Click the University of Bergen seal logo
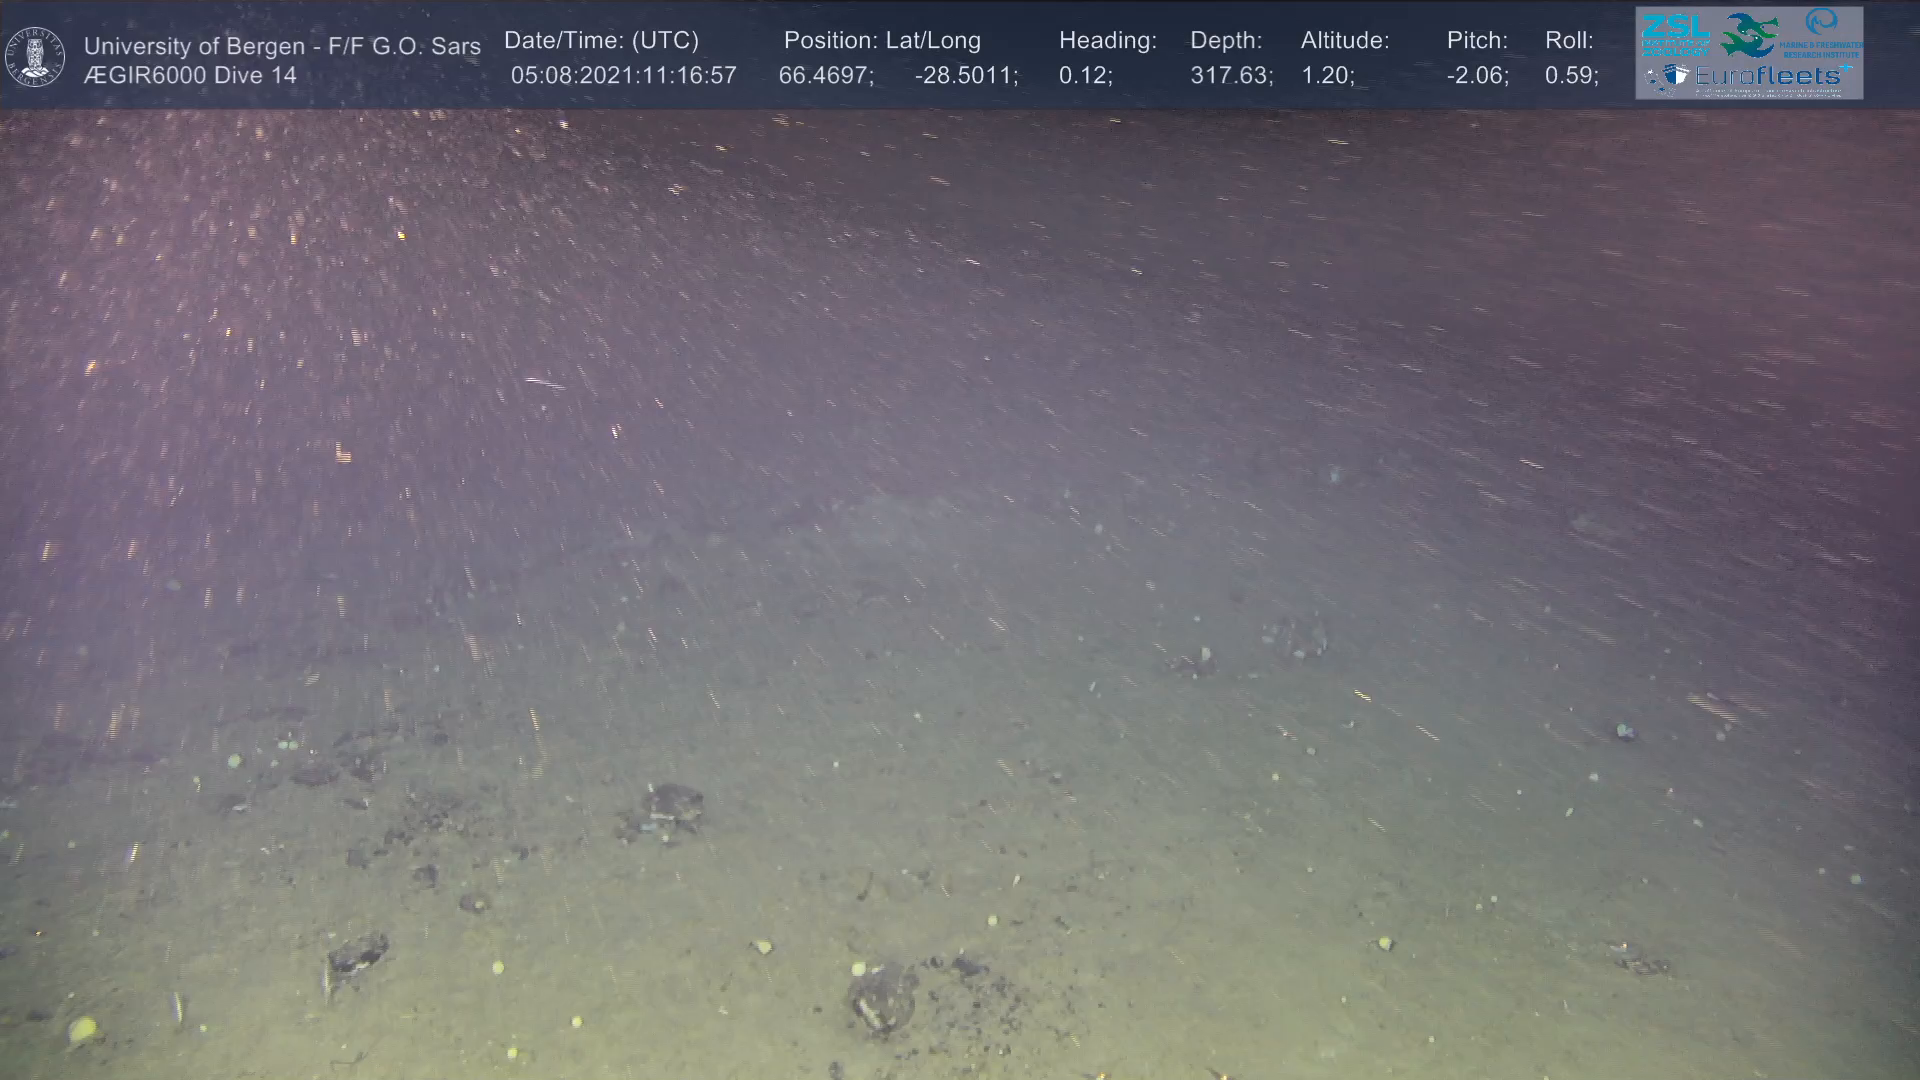 point(35,56)
